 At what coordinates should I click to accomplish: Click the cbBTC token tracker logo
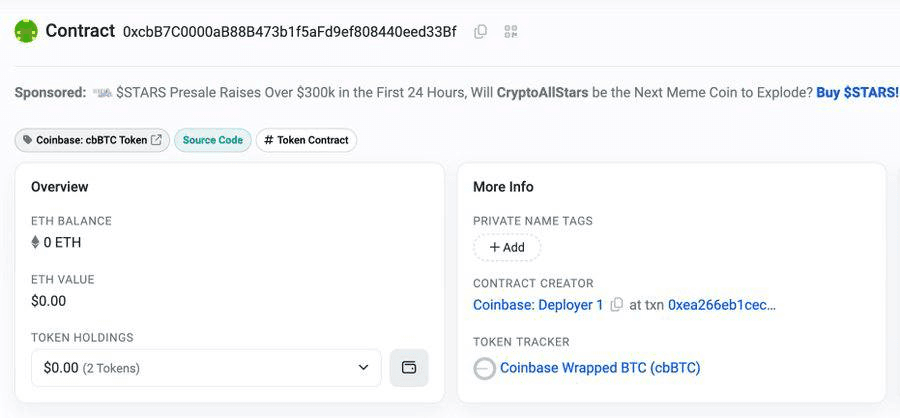point(484,368)
